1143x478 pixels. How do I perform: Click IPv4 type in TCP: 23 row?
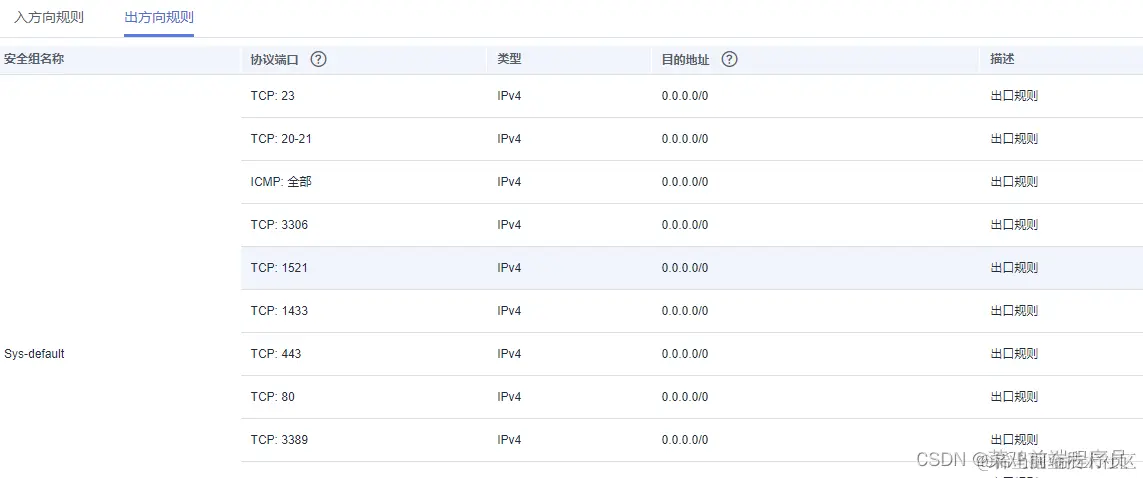pyautogui.click(x=510, y=95)
